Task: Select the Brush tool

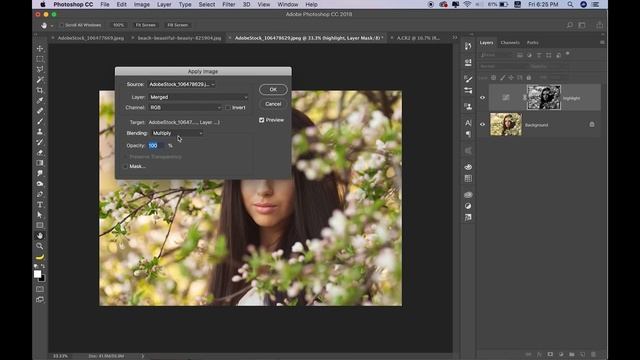Action: (40, 121)
